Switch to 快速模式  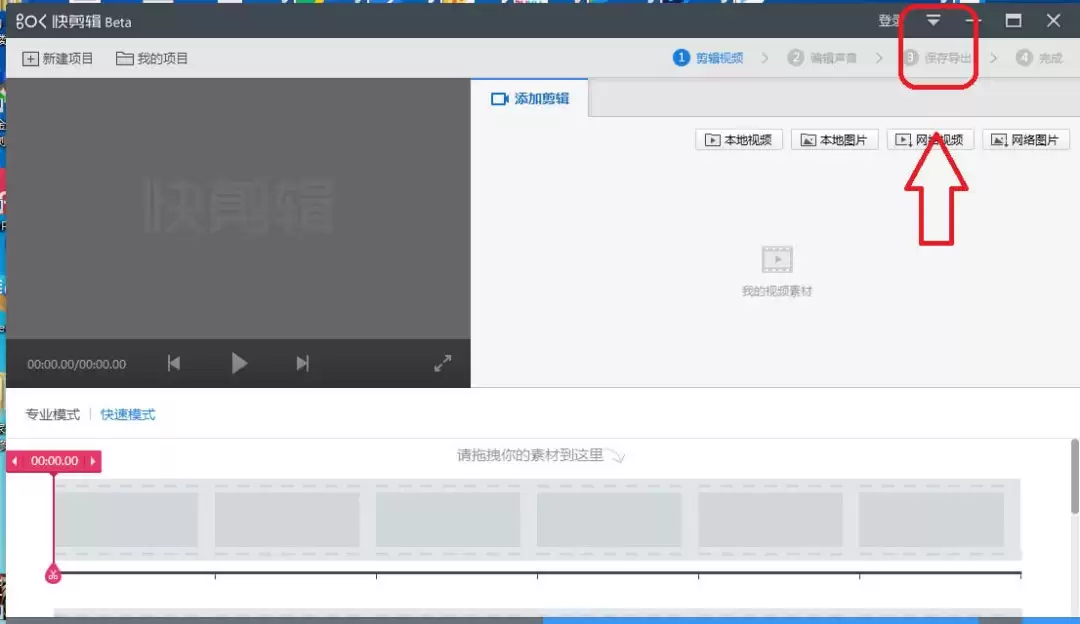(127, 414)
